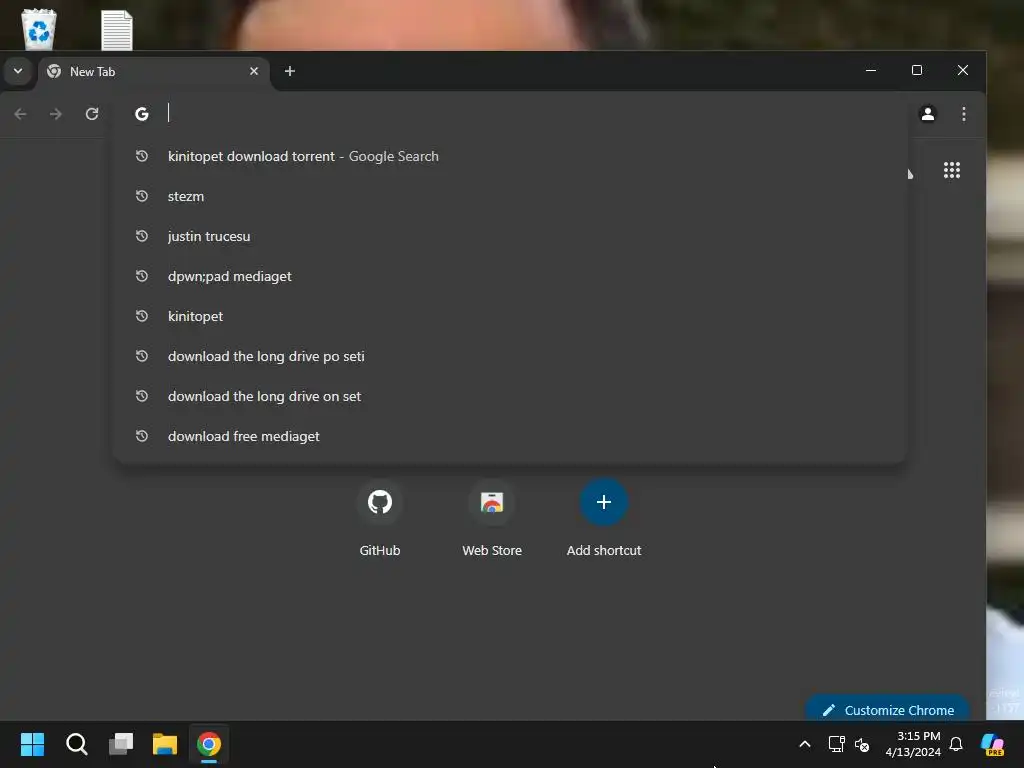
Task: Open the GitHub shortcut
Action: pyautogui.click(x=379, y=519)
